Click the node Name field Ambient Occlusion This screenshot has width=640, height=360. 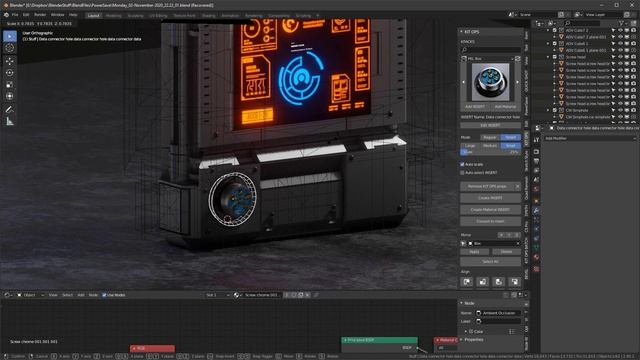pyautogui.click(x=498, y=313)
